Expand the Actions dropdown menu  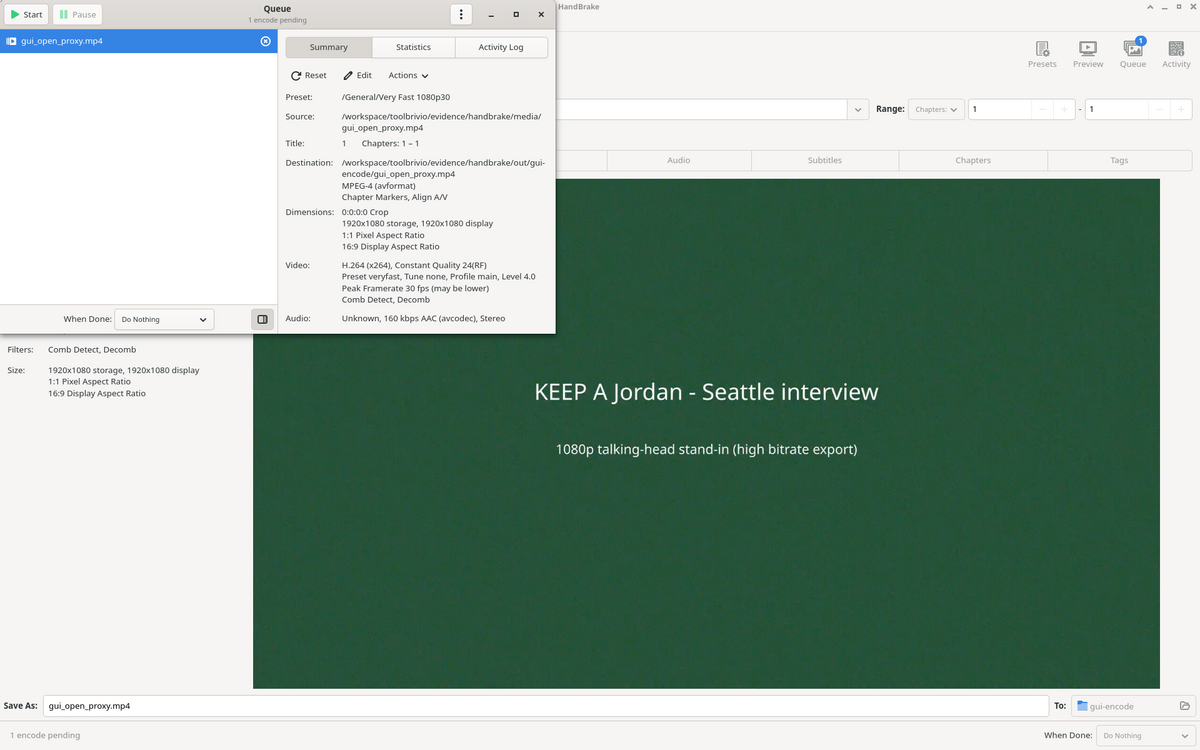(x=408, y=75)
